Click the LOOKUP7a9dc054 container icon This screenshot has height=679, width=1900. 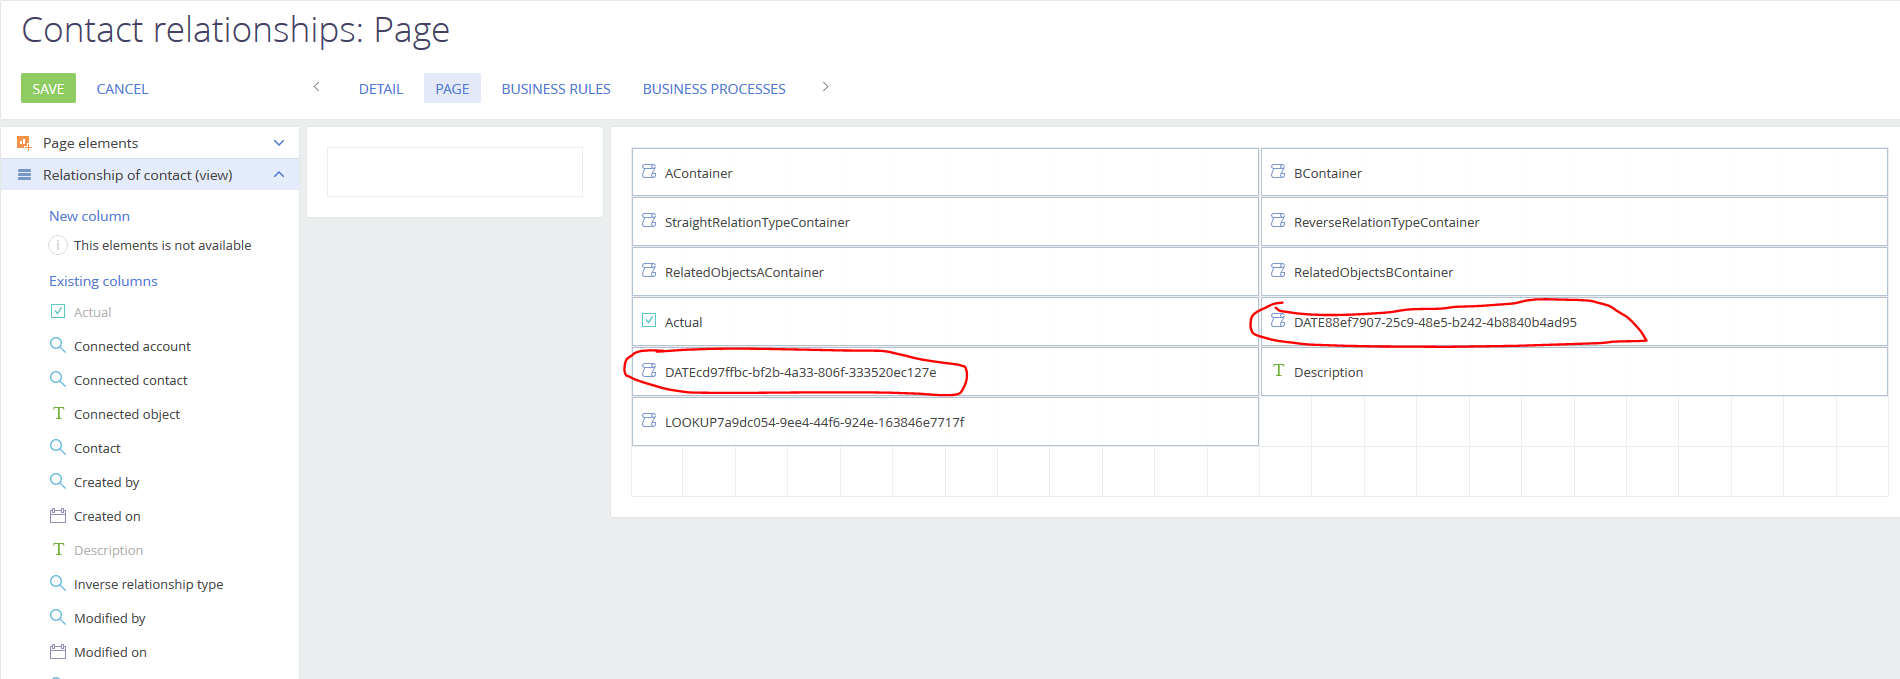pyautogui.click(x=649, y=421)
